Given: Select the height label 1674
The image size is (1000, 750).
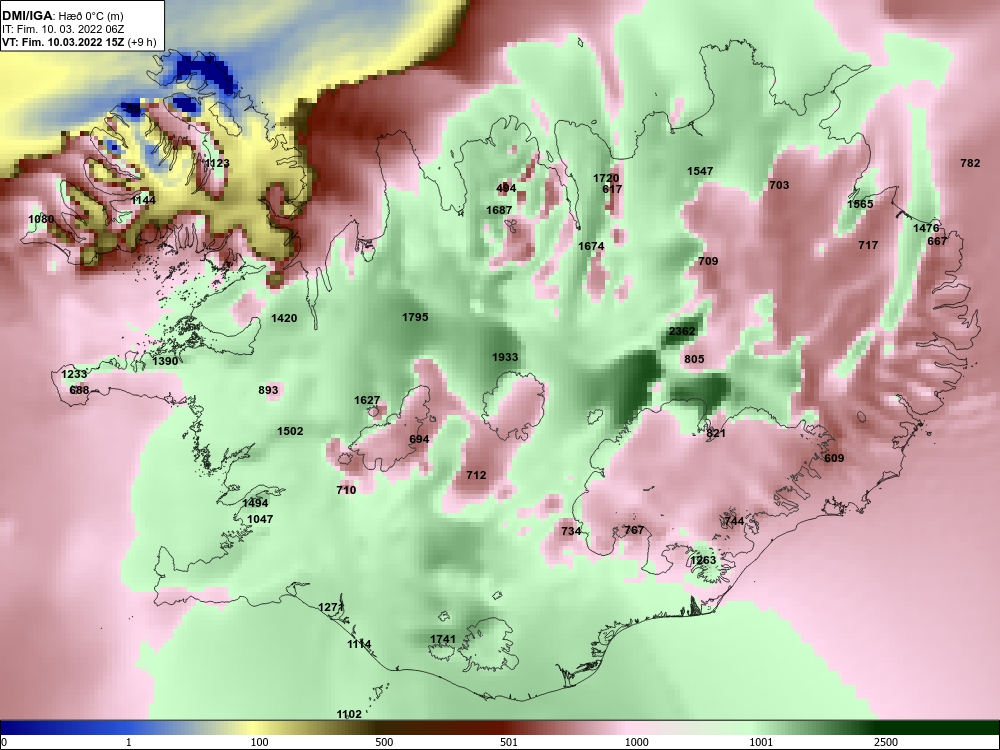Looking at the screenshot, I should (591, 246).
